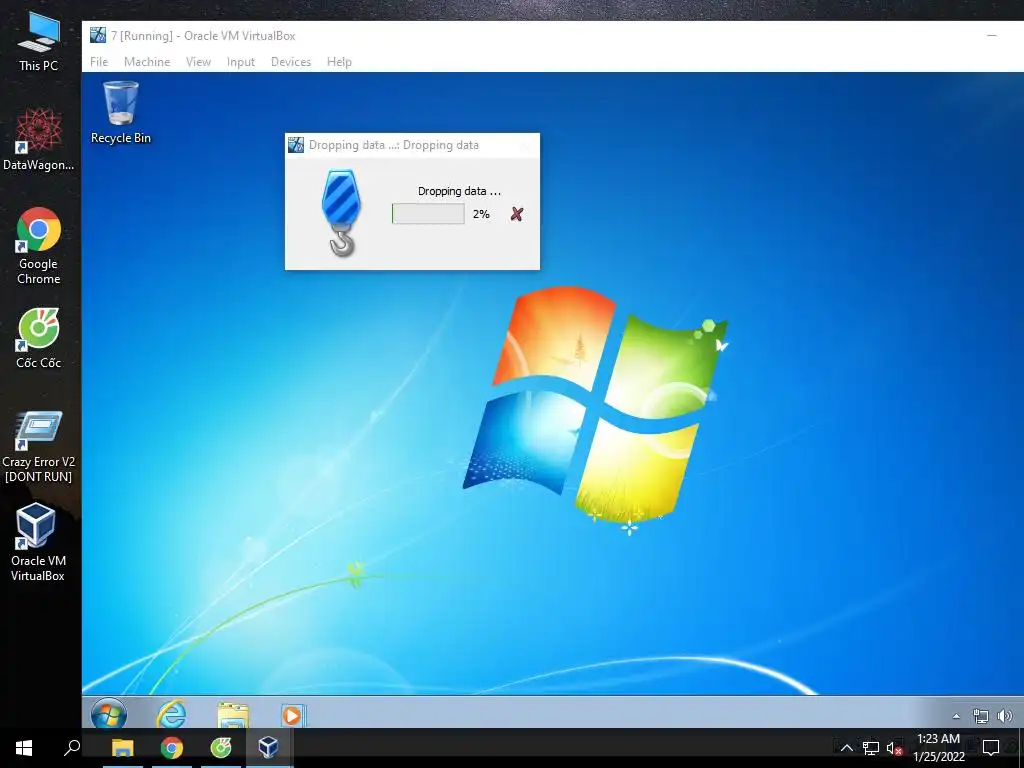Click host tray network icon

[x=871, y=748]
